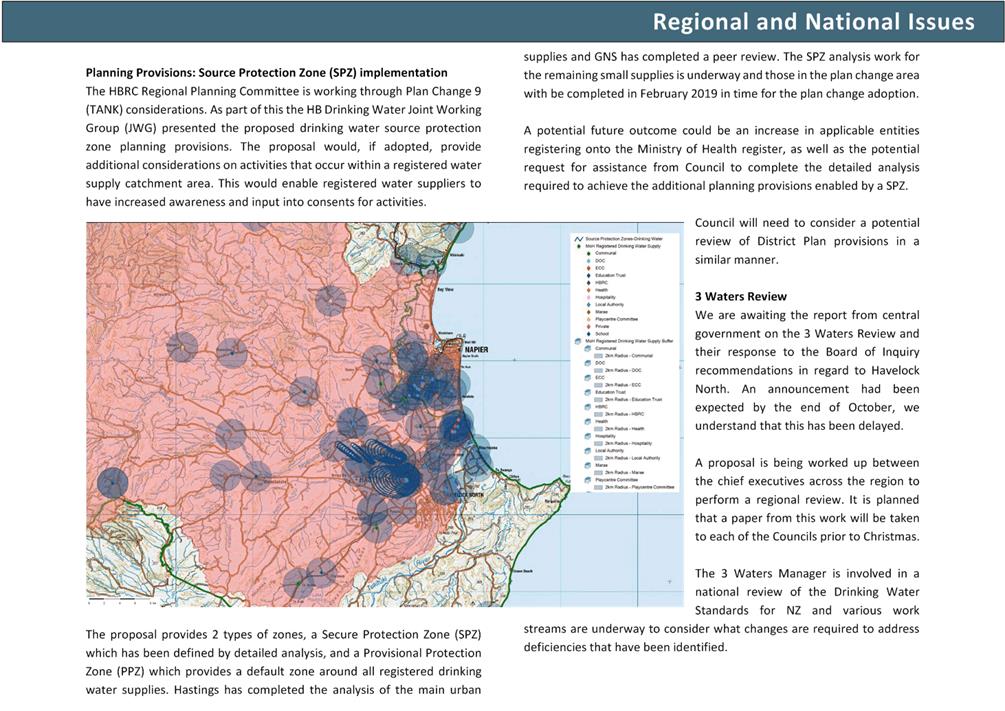Click the Playcentre Committee buffer layer icon

point(588,480)
